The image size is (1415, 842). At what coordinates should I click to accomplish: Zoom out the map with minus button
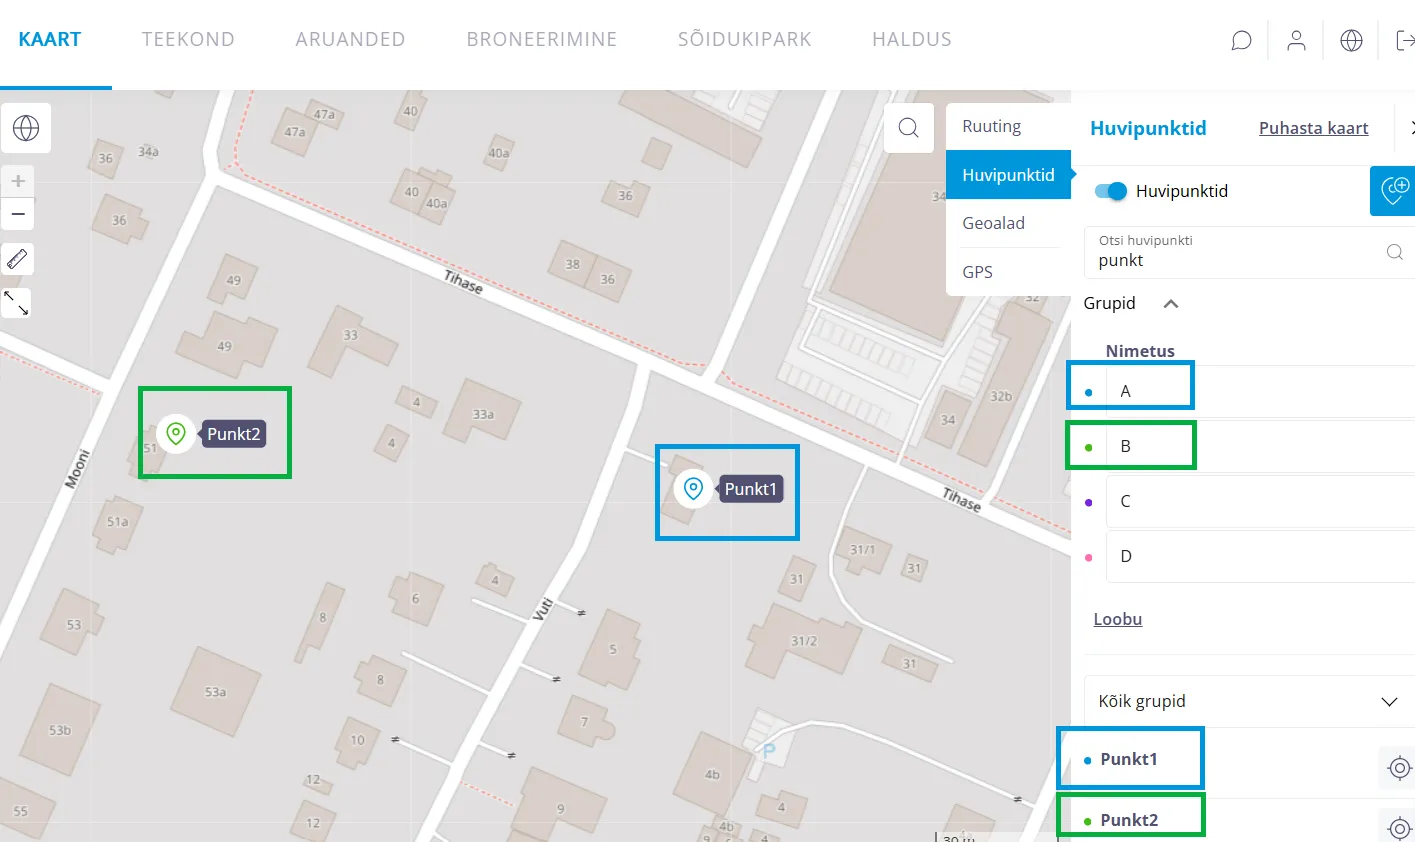click(18, 214)
